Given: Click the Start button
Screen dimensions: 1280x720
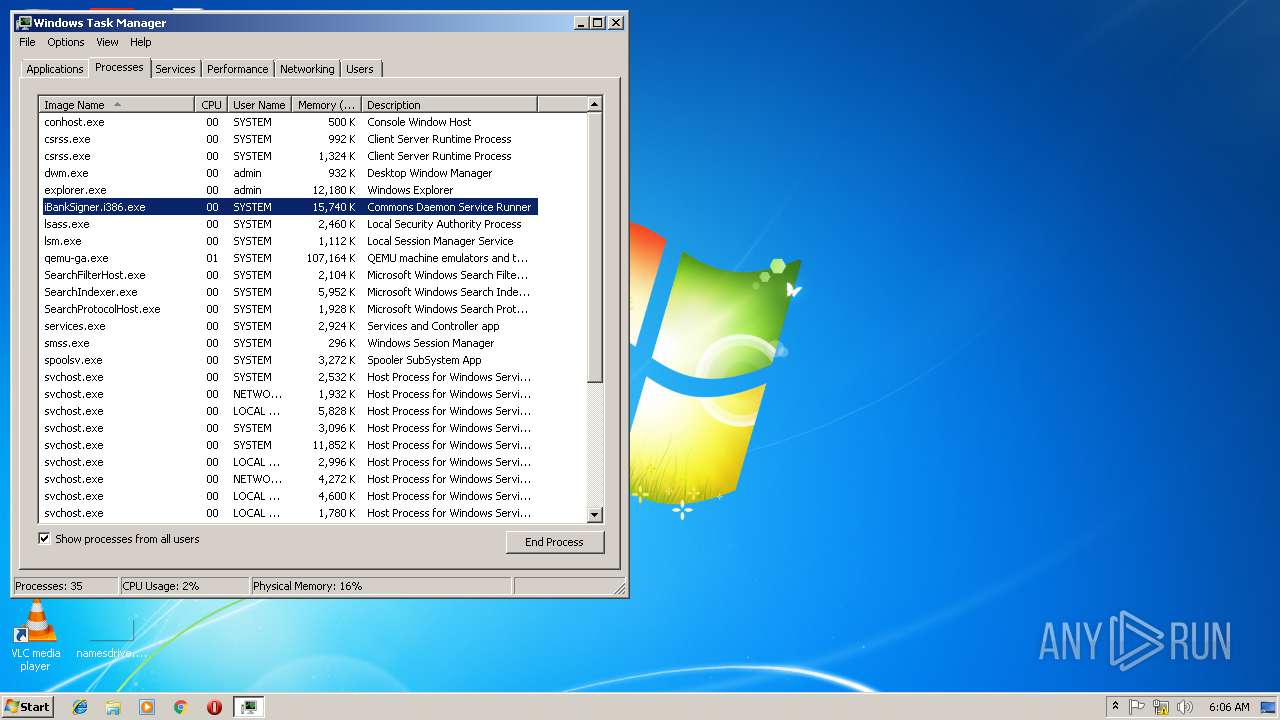Looking at the screenshot, I should click(27, 707).
